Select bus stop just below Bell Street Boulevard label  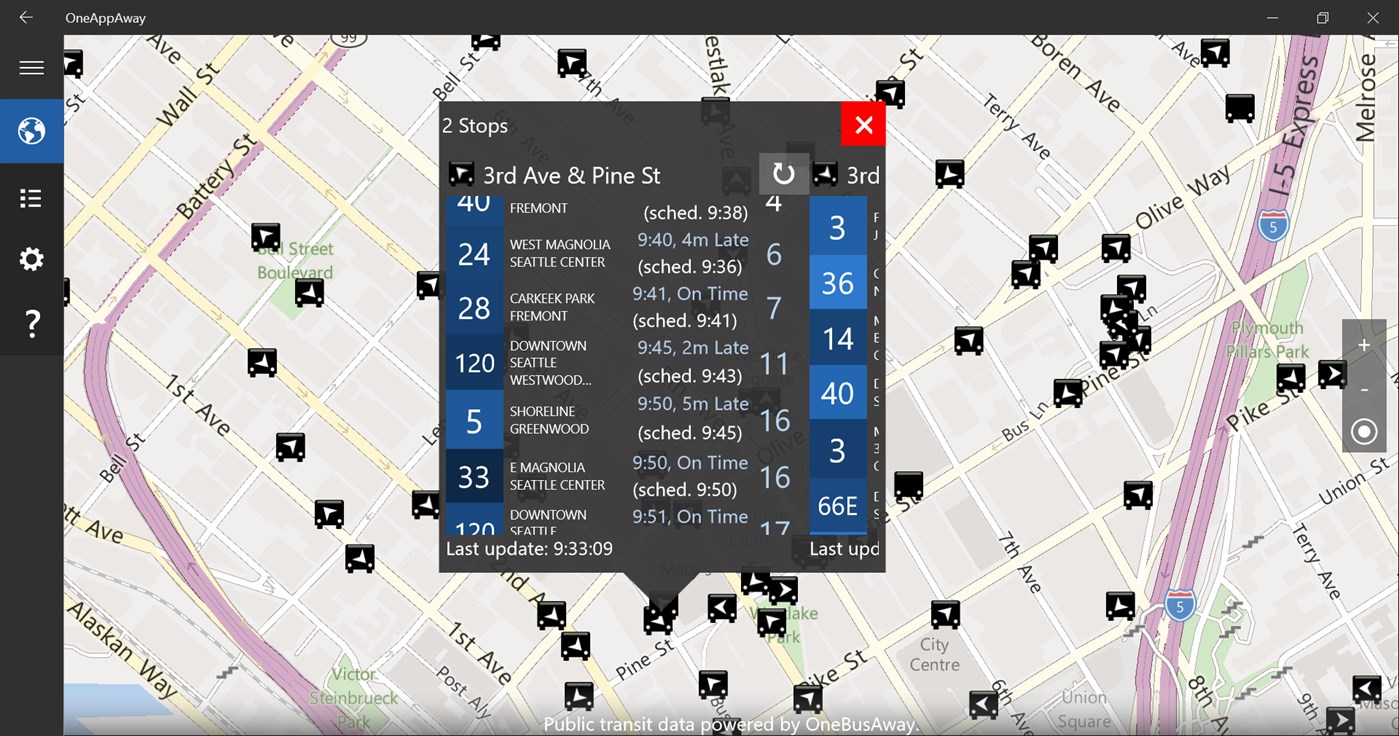(309, 293)
